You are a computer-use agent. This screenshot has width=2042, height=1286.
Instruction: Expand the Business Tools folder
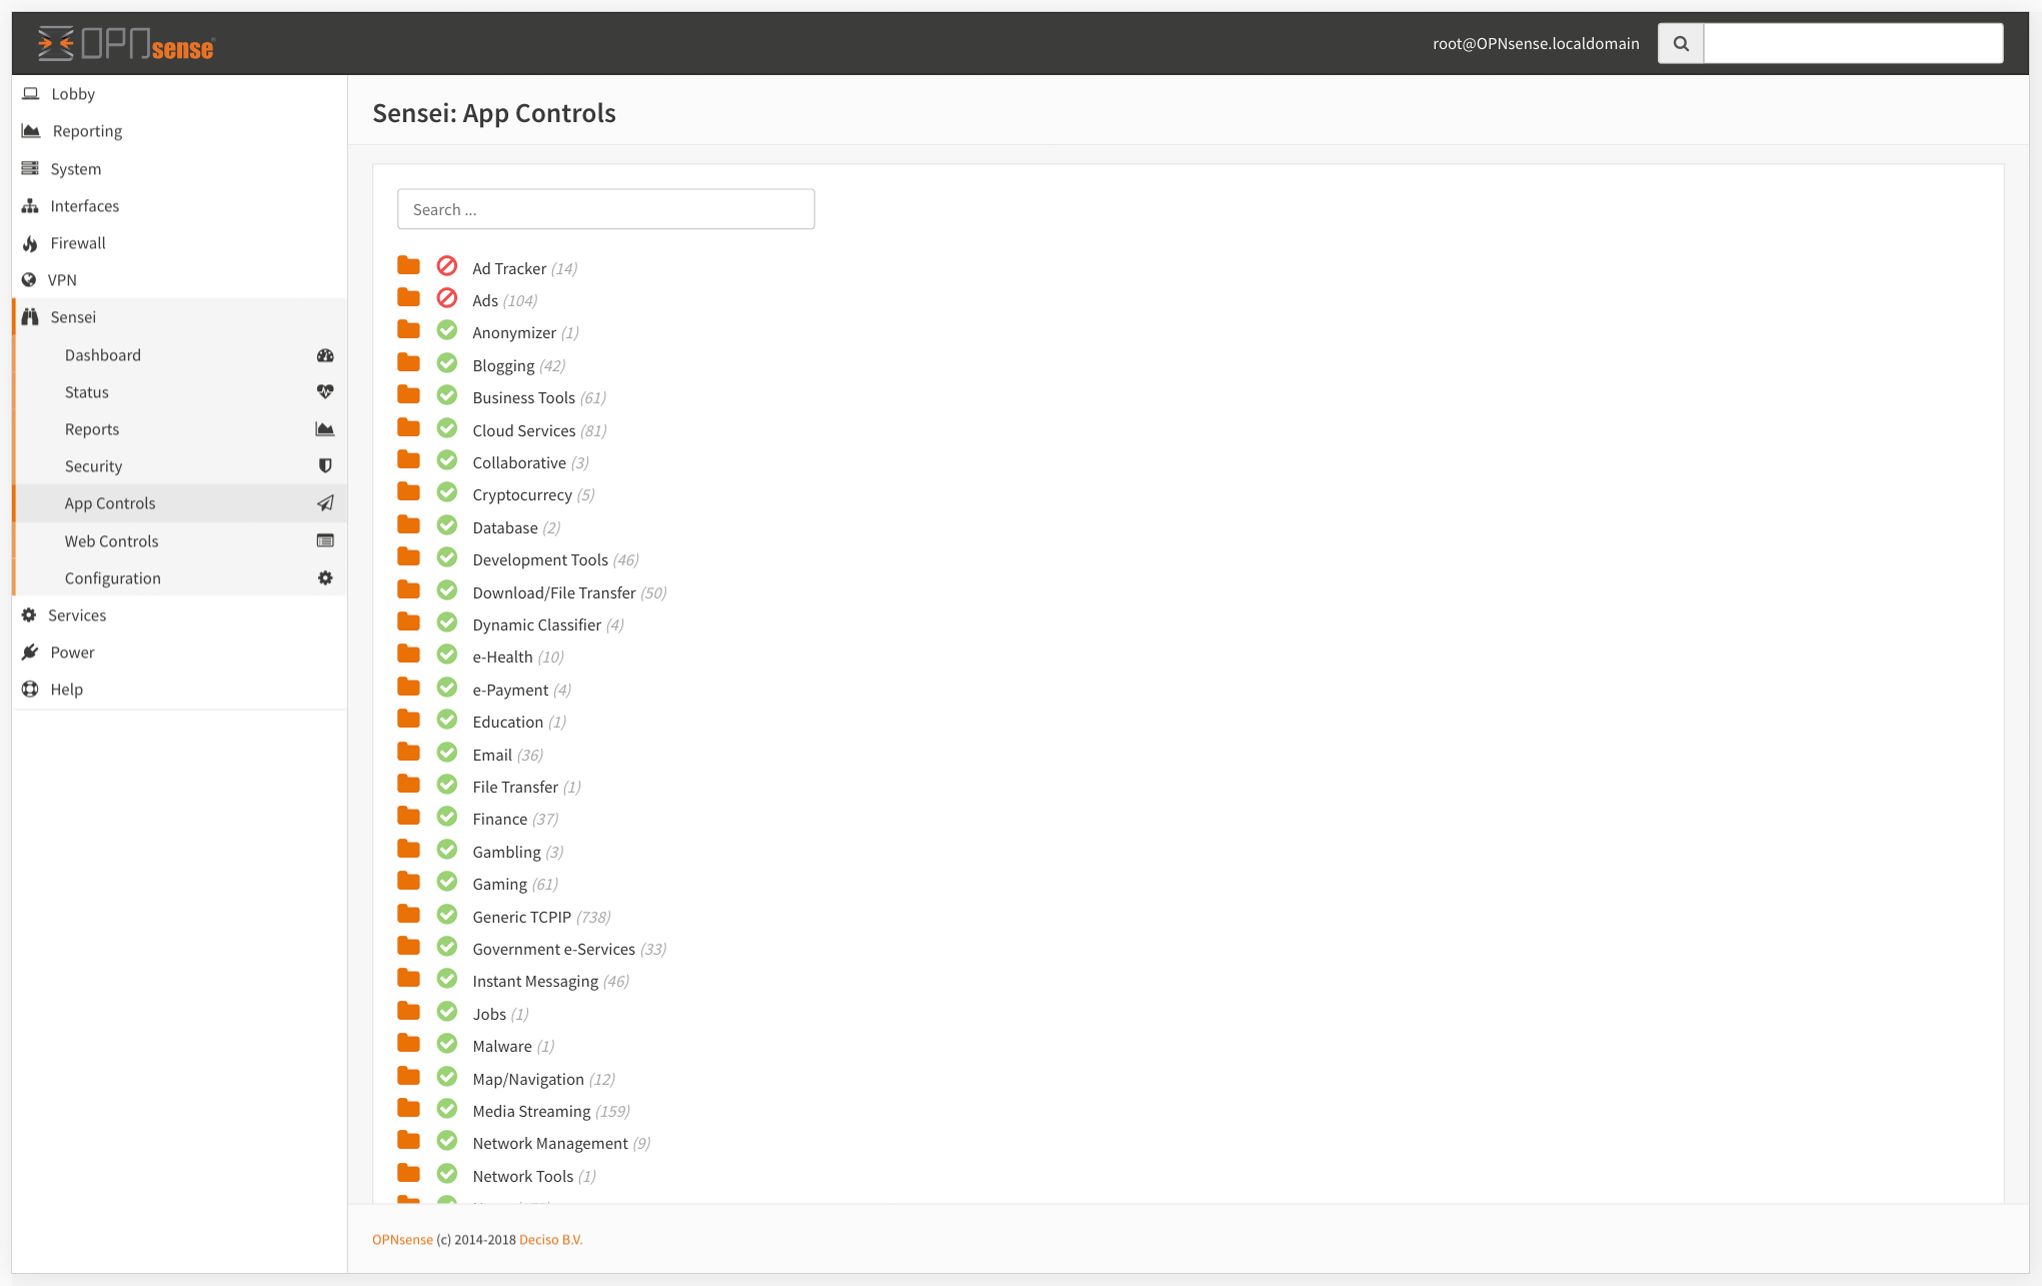pos(408,395)
